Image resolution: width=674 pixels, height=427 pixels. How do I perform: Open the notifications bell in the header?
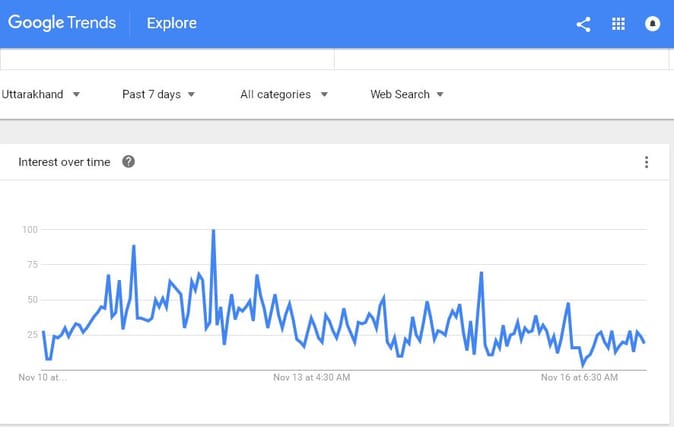[653, 24]
